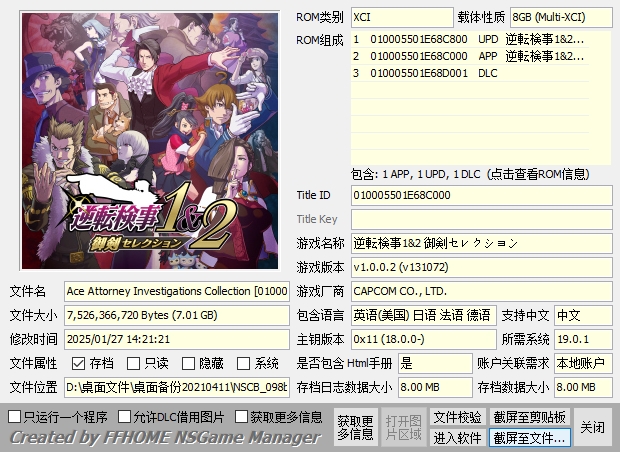620x452 pixels.
Task: Check the 获取更多信息 checkbox
Action: pos(241,416)
